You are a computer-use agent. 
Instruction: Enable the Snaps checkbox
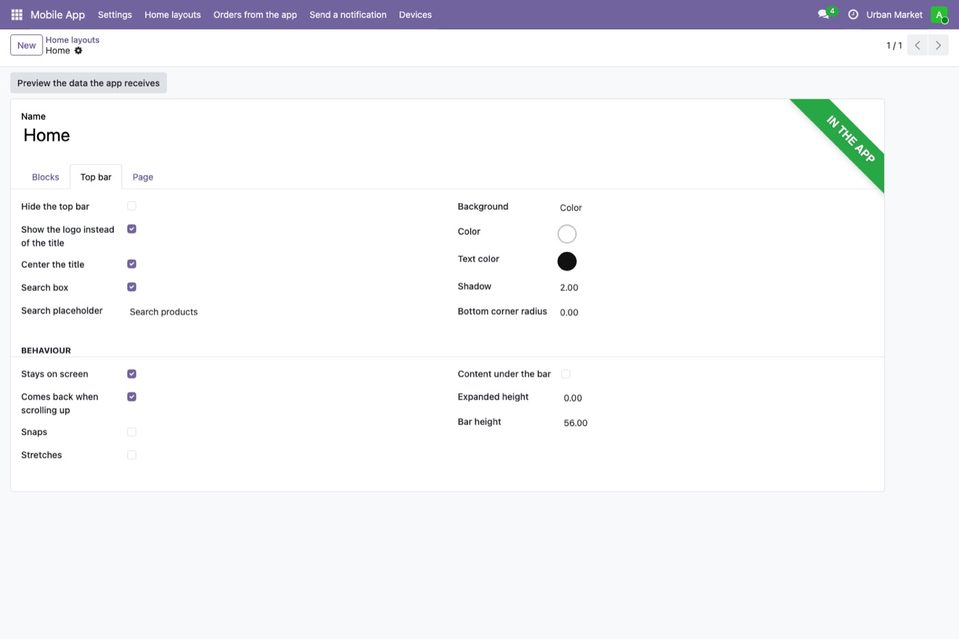pos(131,432)
